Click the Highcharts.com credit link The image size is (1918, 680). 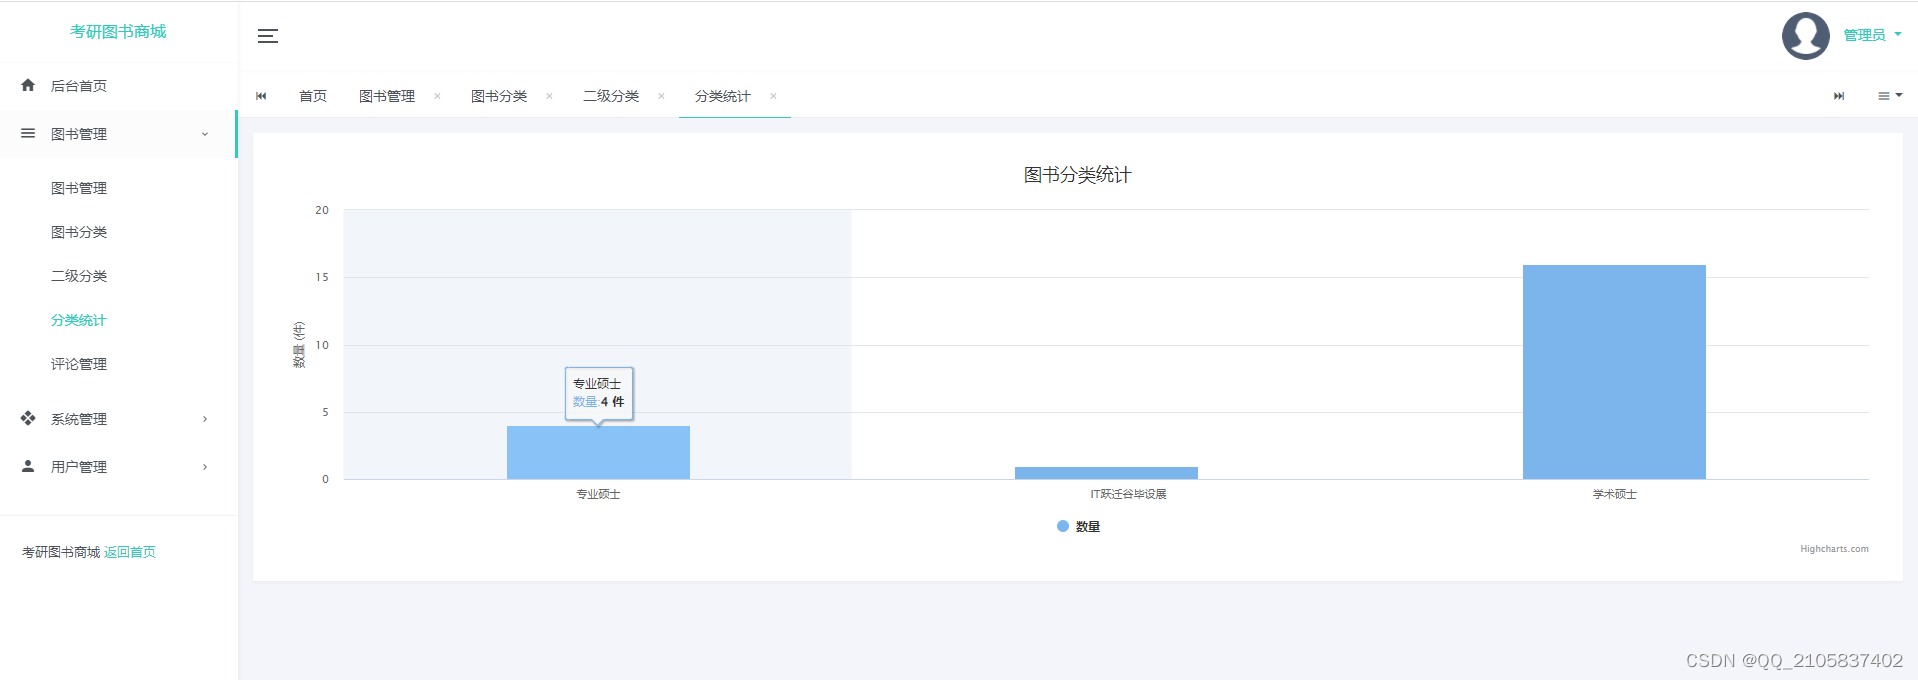pyautogui.click(x=1834, y=549)
